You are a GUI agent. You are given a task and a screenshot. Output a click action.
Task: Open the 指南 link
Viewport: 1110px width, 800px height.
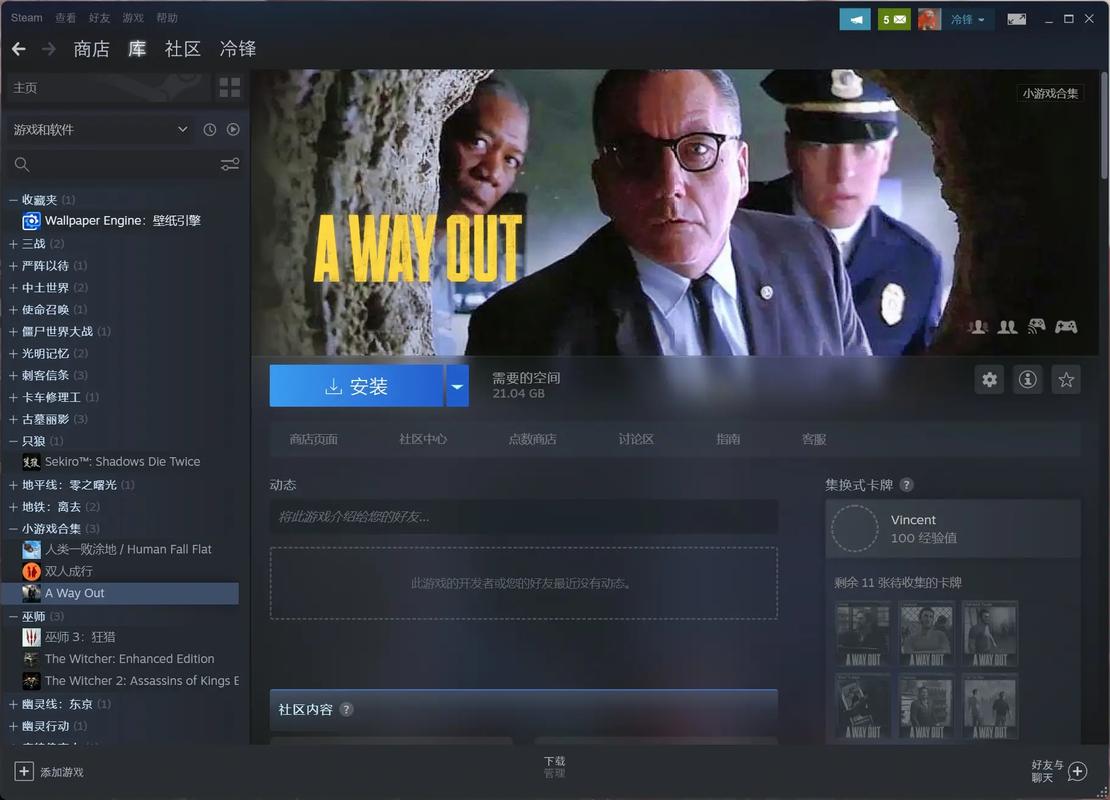(728, 440)
